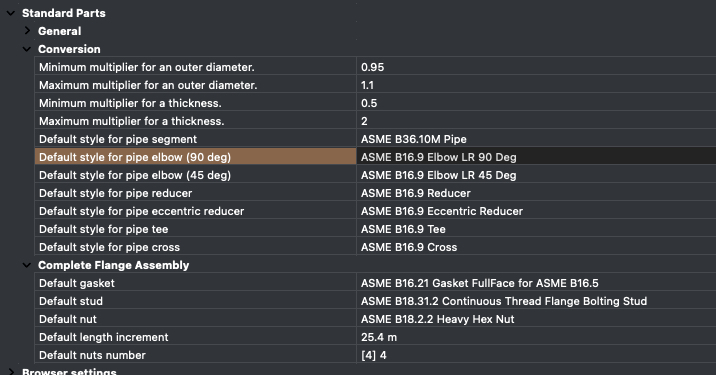The width and height of the screenshot is (716, 375).
Task: Select the 'Default stud' row
Action: click(195, 301)
